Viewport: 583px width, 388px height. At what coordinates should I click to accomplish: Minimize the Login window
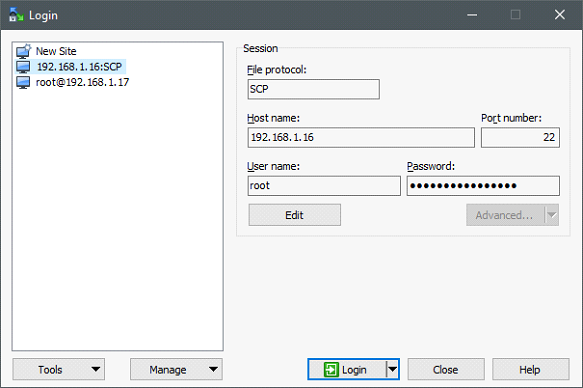coord(472,15)
